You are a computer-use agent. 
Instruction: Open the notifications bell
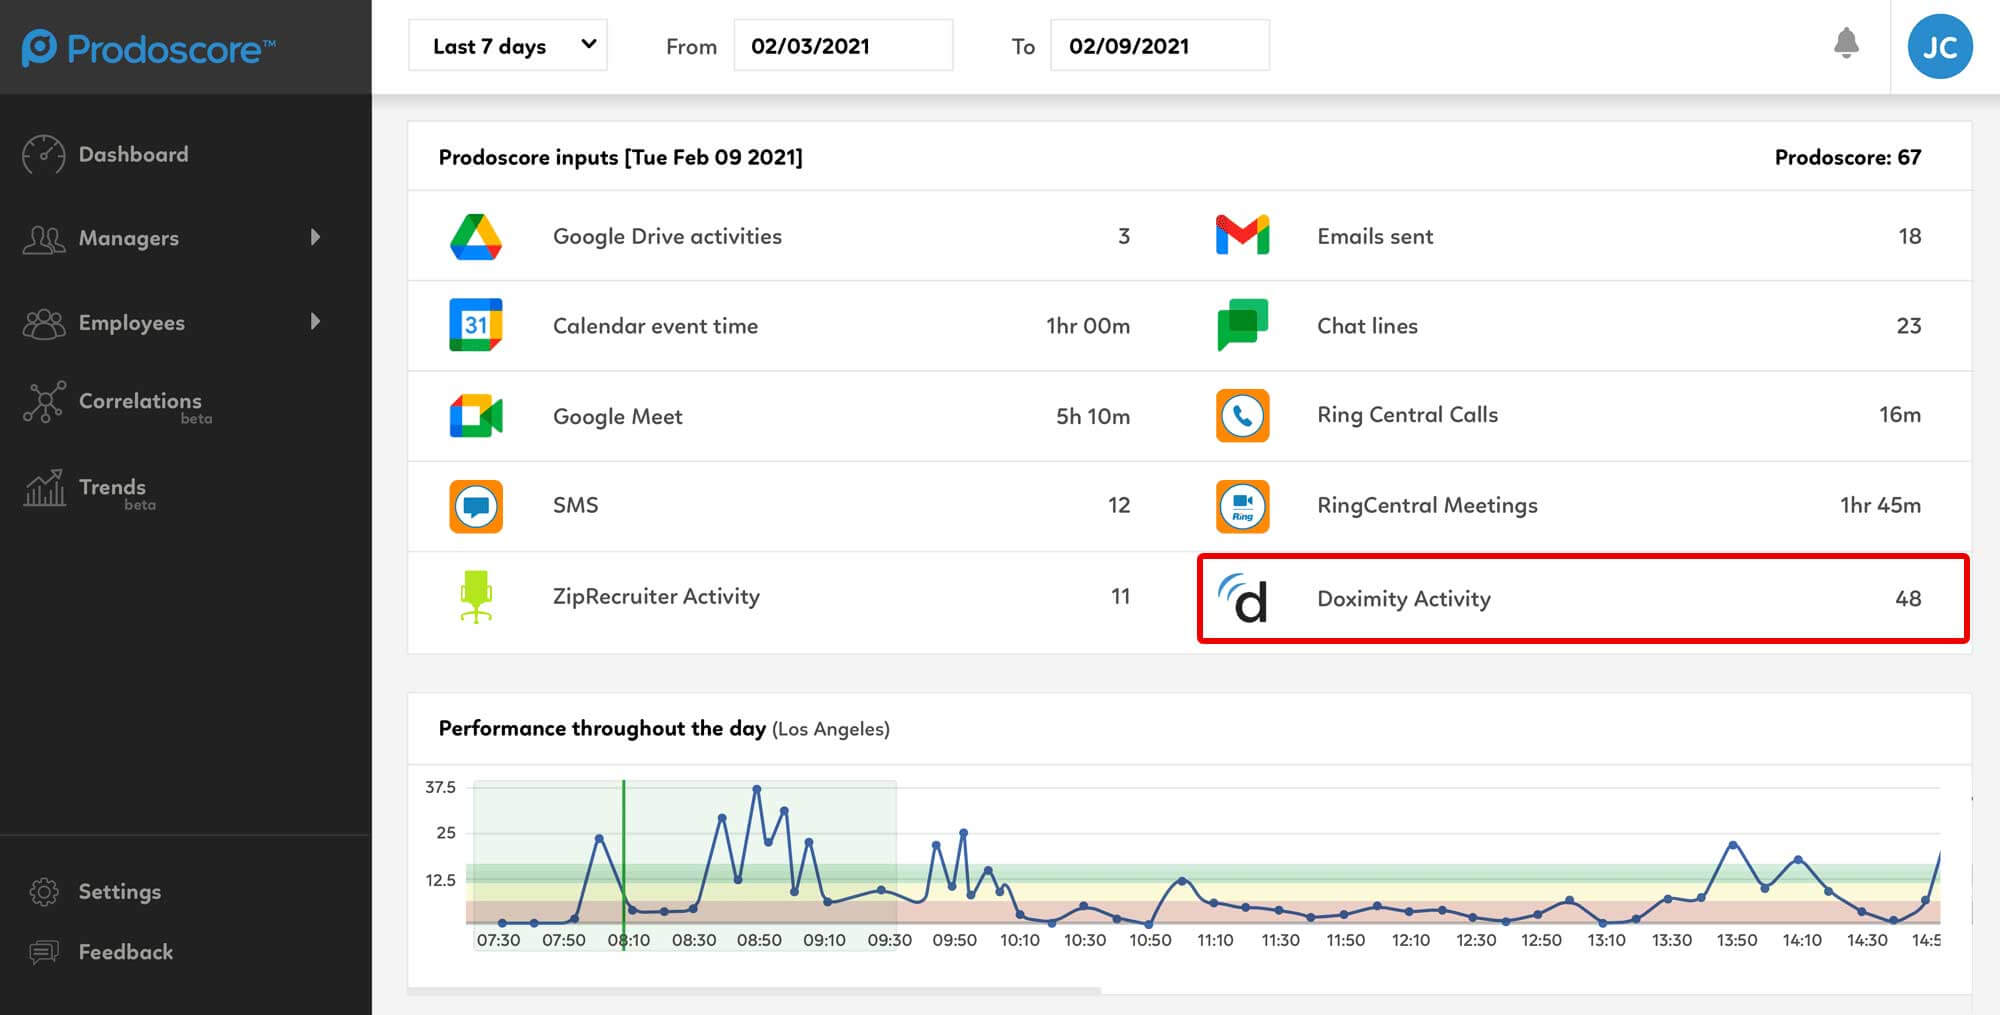[1846, 44]
